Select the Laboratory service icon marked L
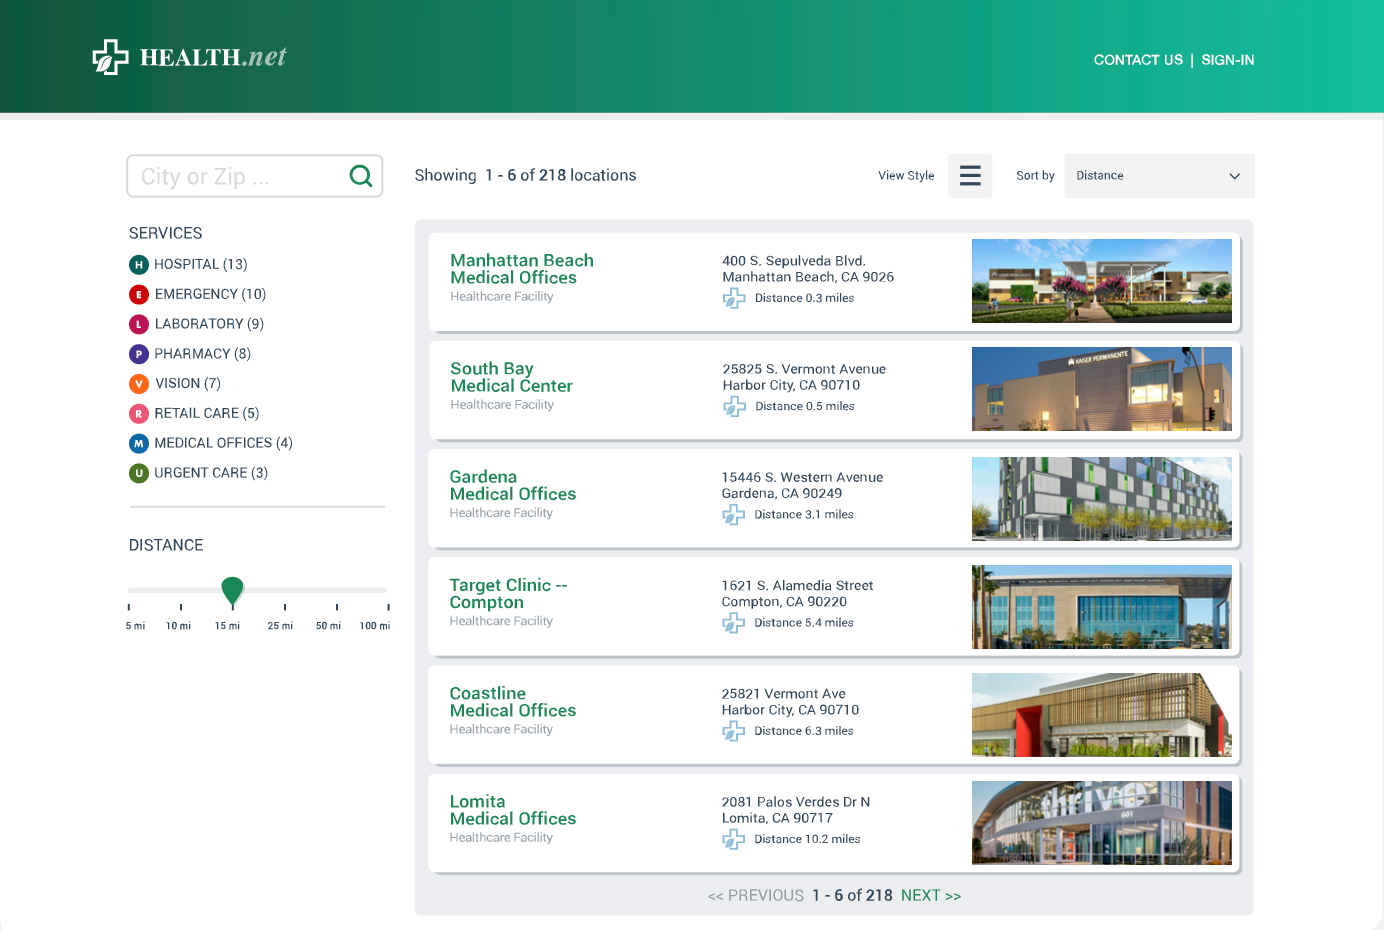 (x=139, y=324)
